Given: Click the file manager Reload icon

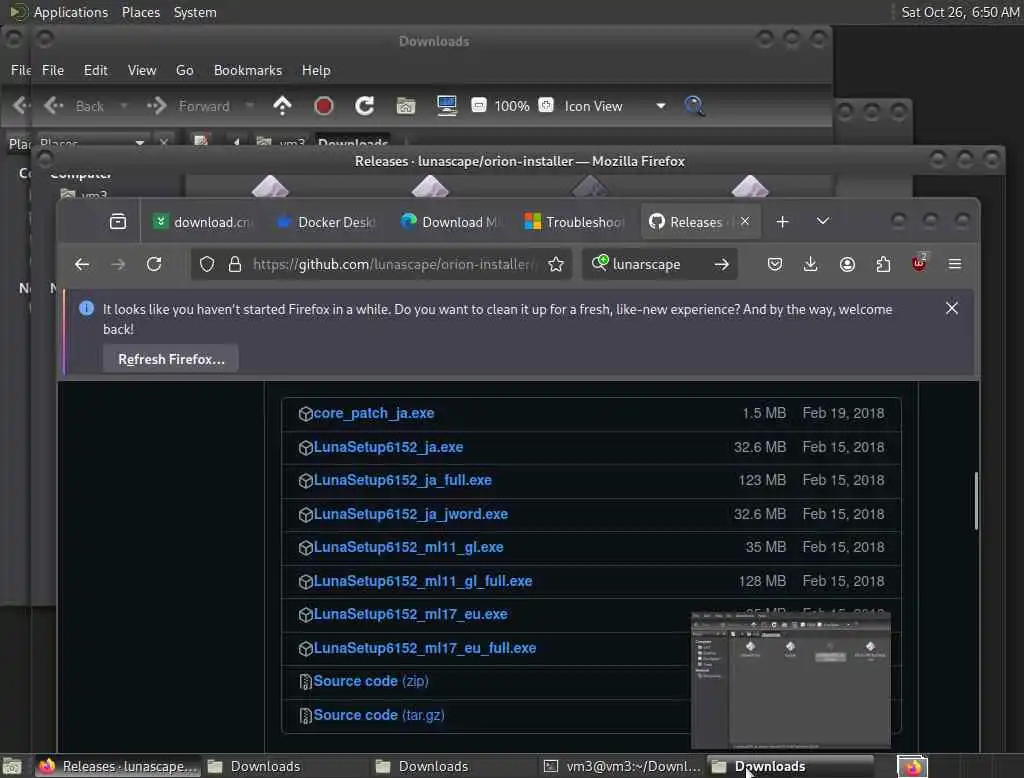Looking at the screenshot, I should click(364, 106).
